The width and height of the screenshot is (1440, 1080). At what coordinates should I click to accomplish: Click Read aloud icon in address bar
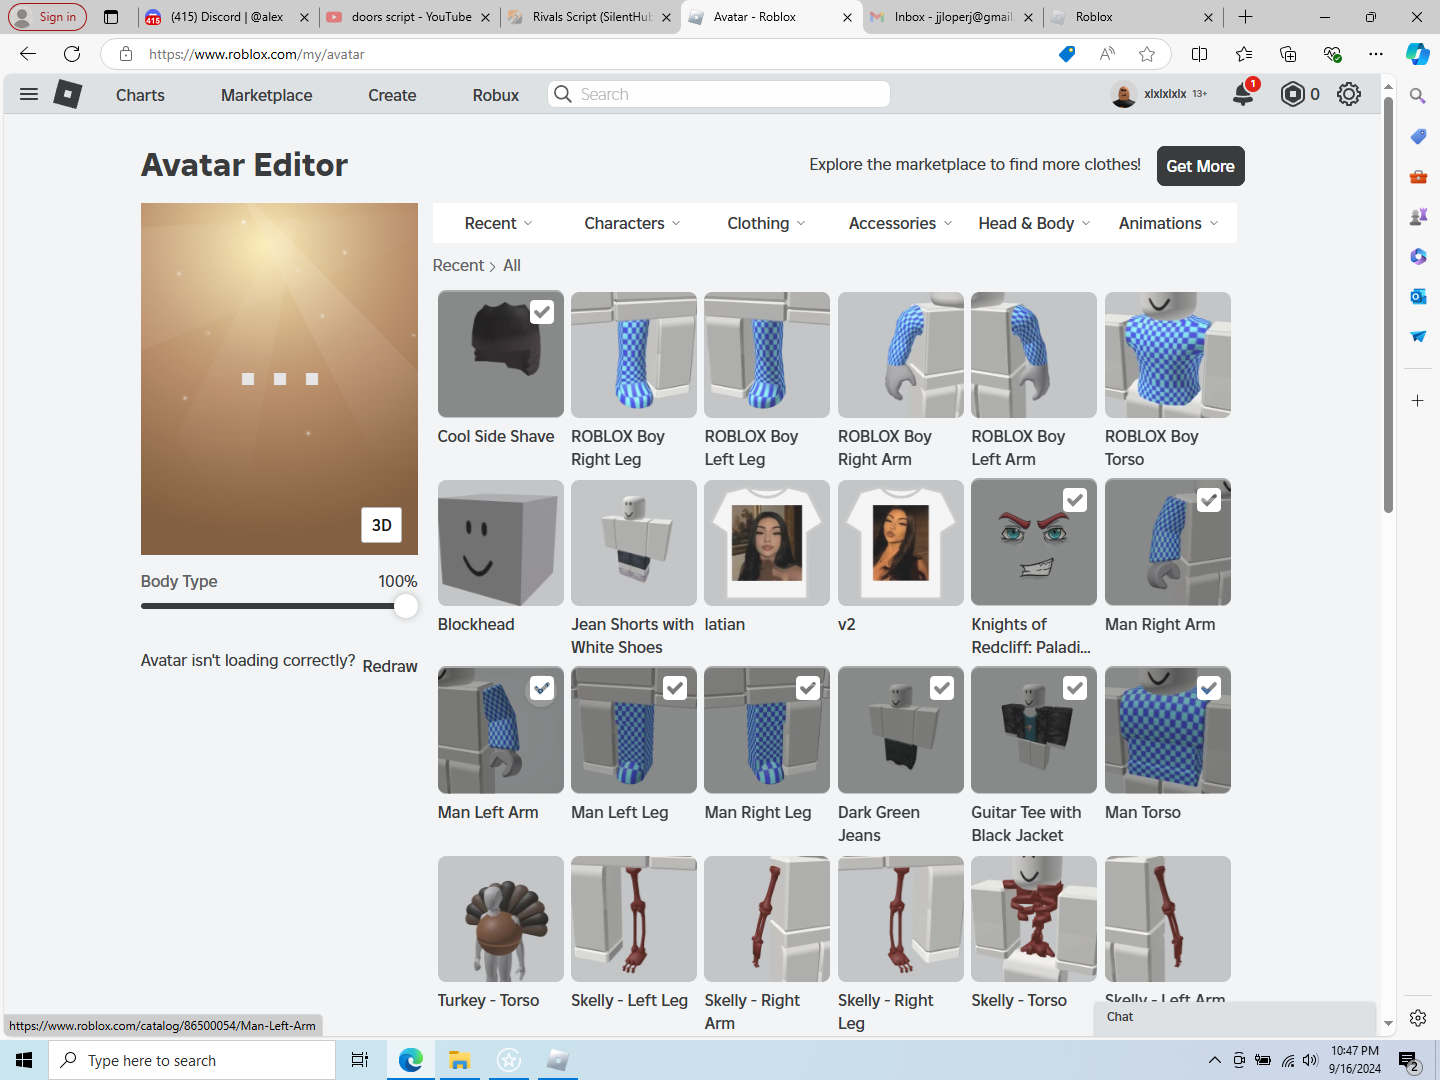(x=1107, y=54)
